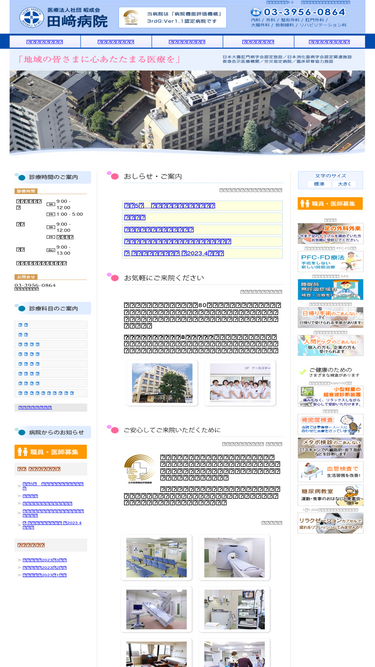Image resolution: width=375 pixels, height=667 pixels.
Task: Click the Tasaki Hospital cross logo
Action: click(x=31, y=17)
